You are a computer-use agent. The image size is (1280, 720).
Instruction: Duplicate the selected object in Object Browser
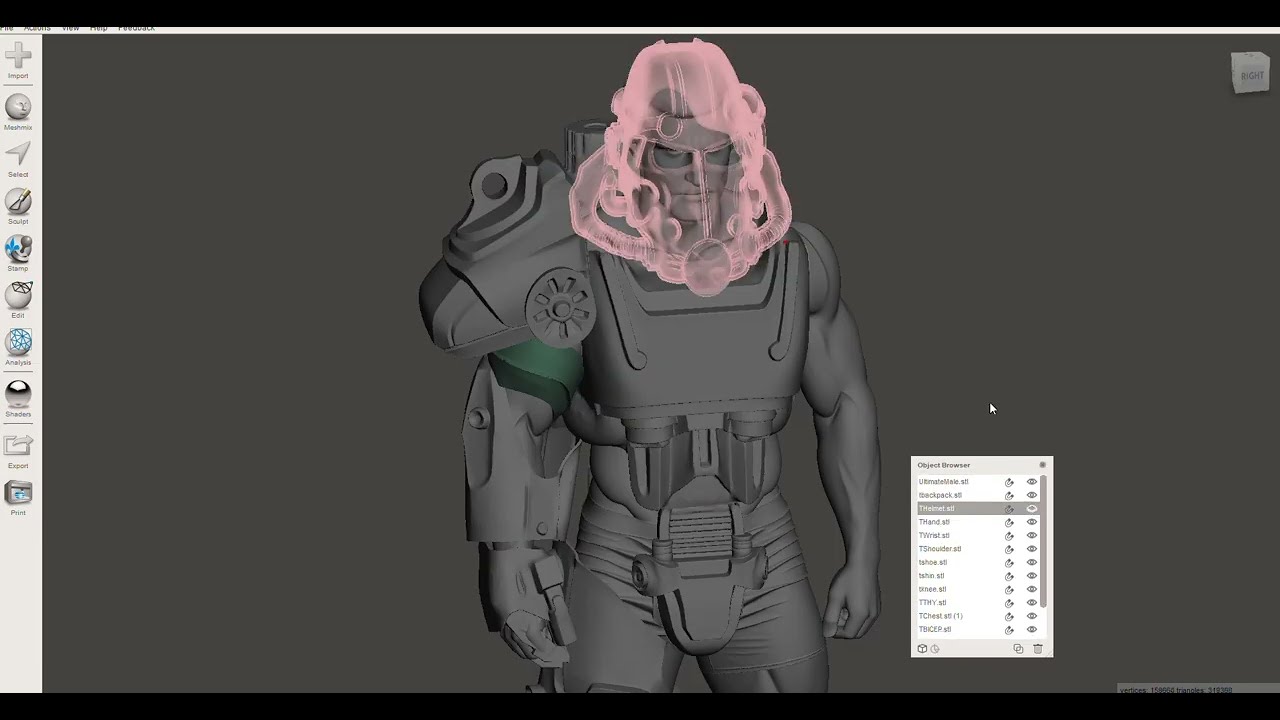[1018, 649]
